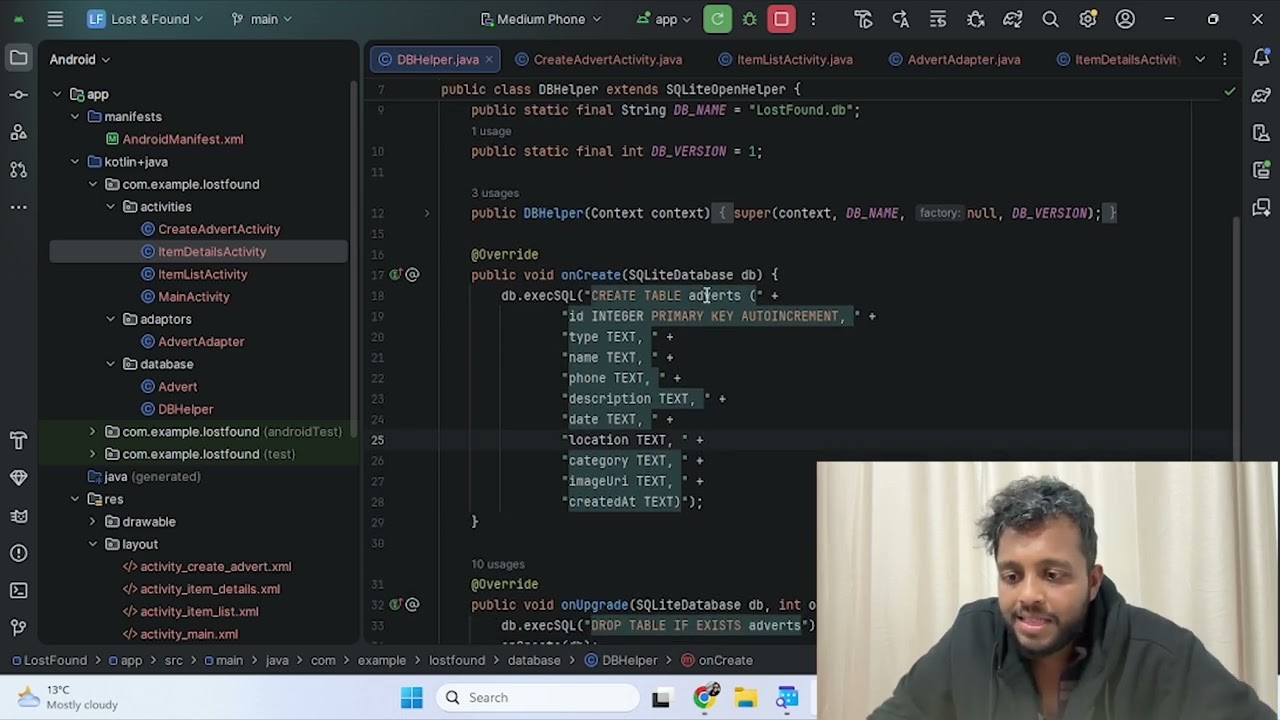Screen dimensions: 1280x720
Task: Click the override gutter icon beside onCreate
Action: pyautogui.click(x=395, y=275)
